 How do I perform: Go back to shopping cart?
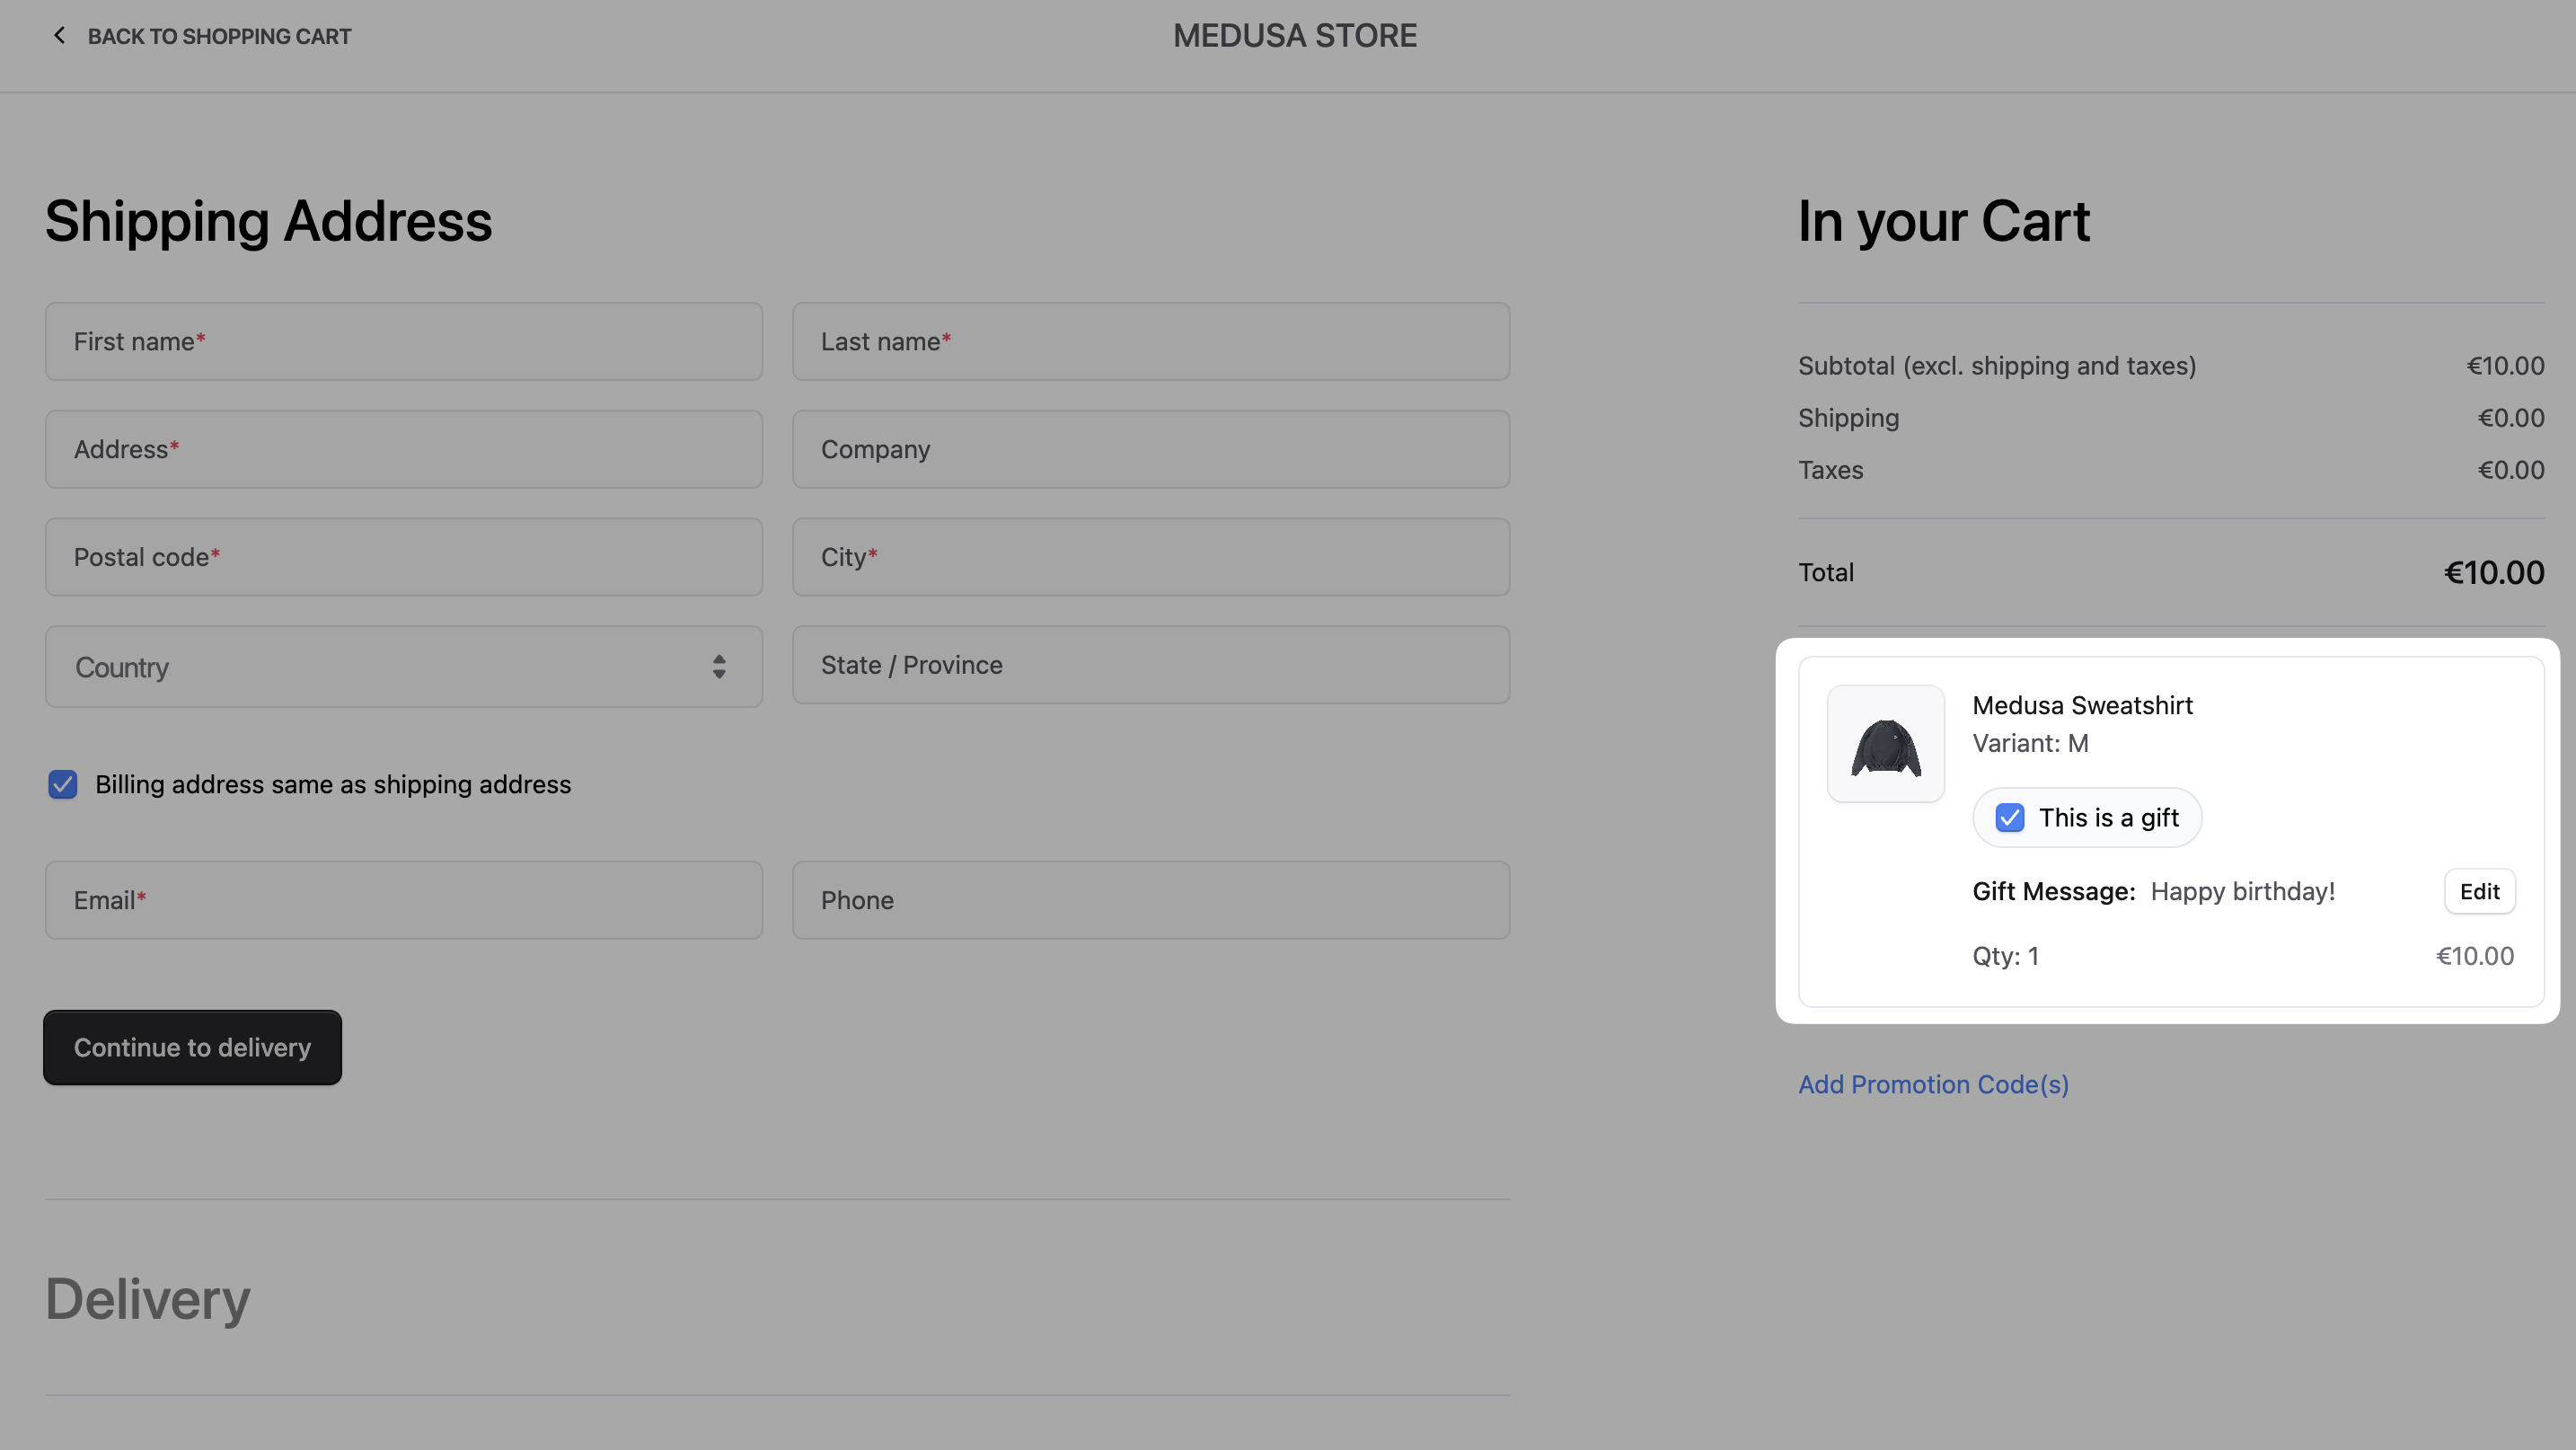[219, 36]
